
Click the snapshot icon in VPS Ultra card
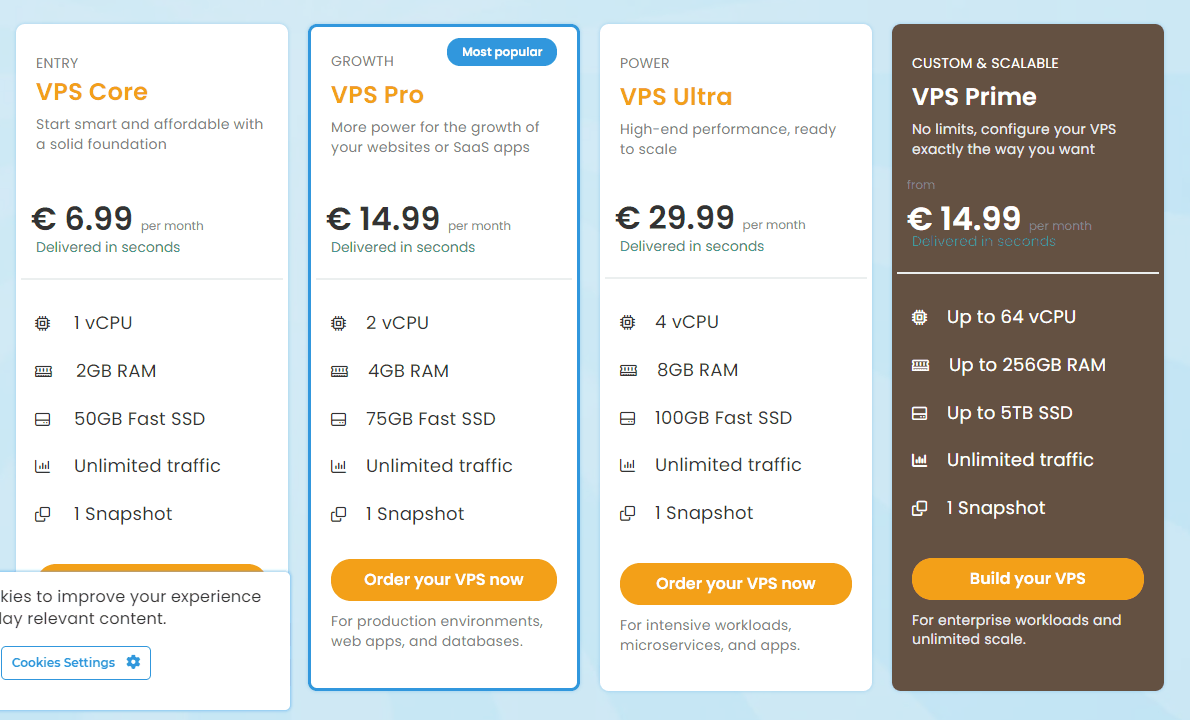coord(628,514)
